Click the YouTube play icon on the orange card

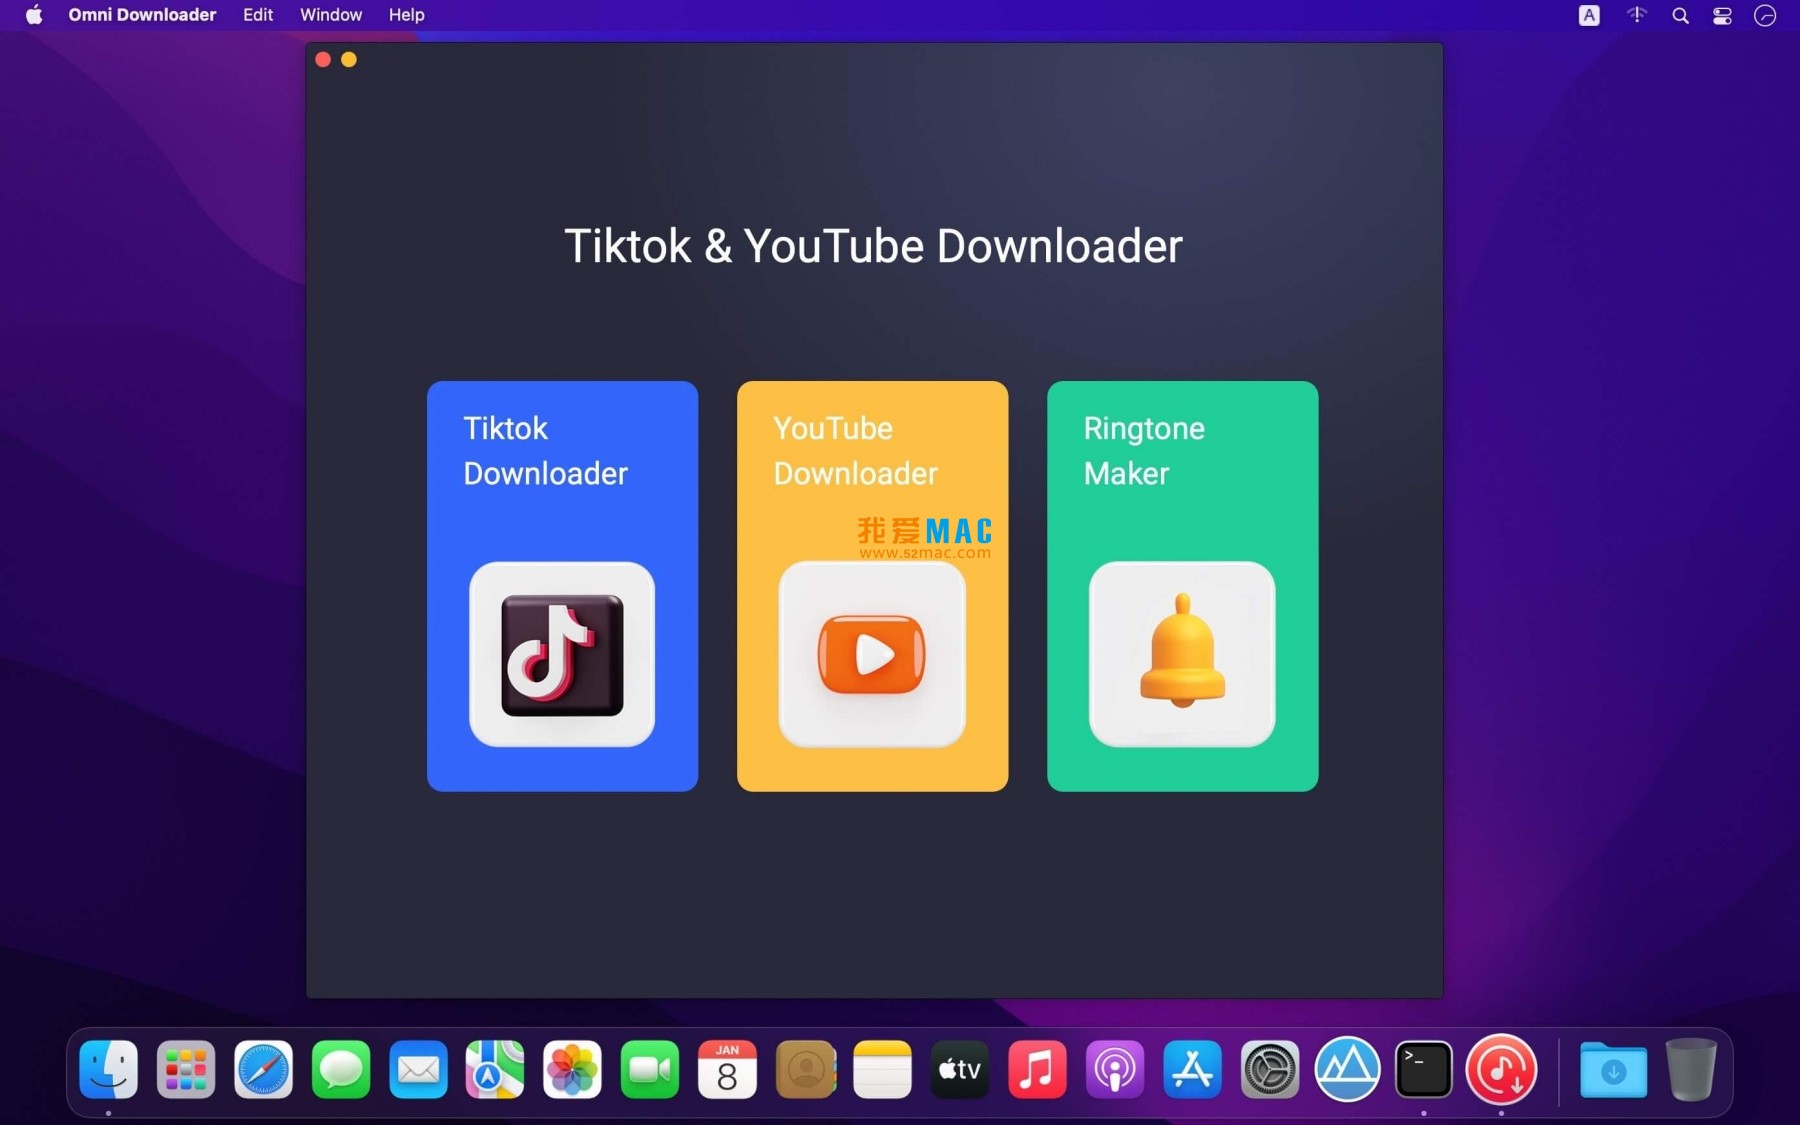tap(871, 656)
